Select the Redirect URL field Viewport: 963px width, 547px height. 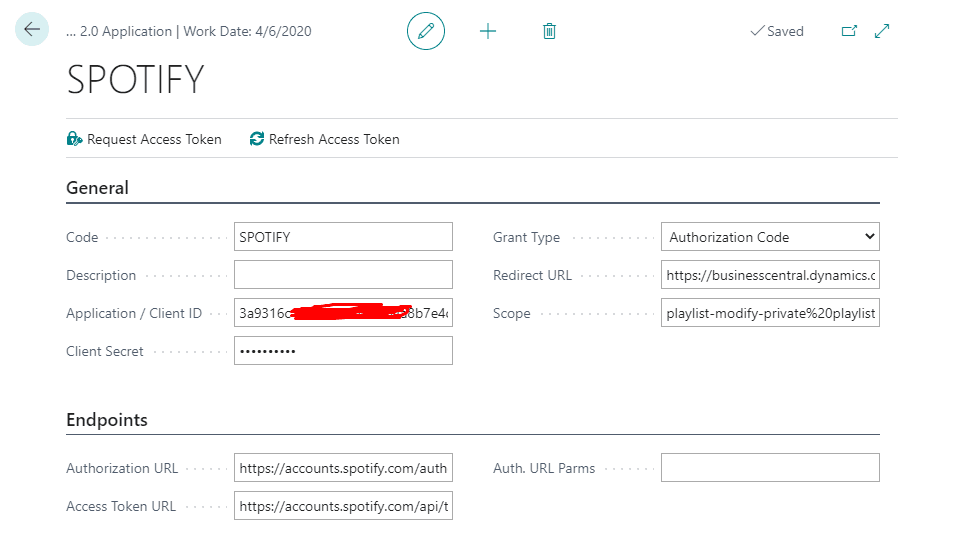770,275
